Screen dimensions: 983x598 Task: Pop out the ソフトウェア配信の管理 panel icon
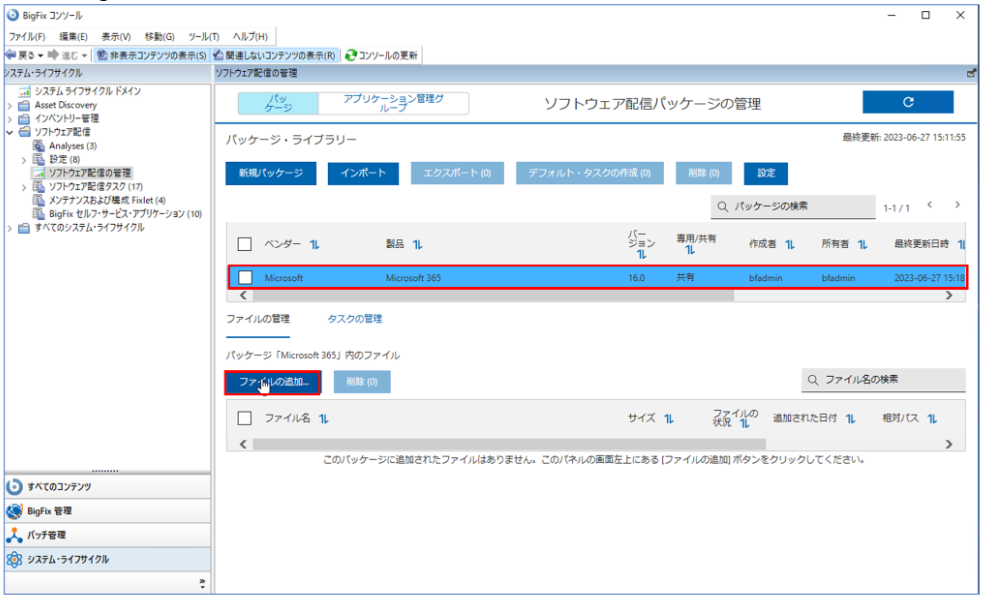tap(971, 73)
